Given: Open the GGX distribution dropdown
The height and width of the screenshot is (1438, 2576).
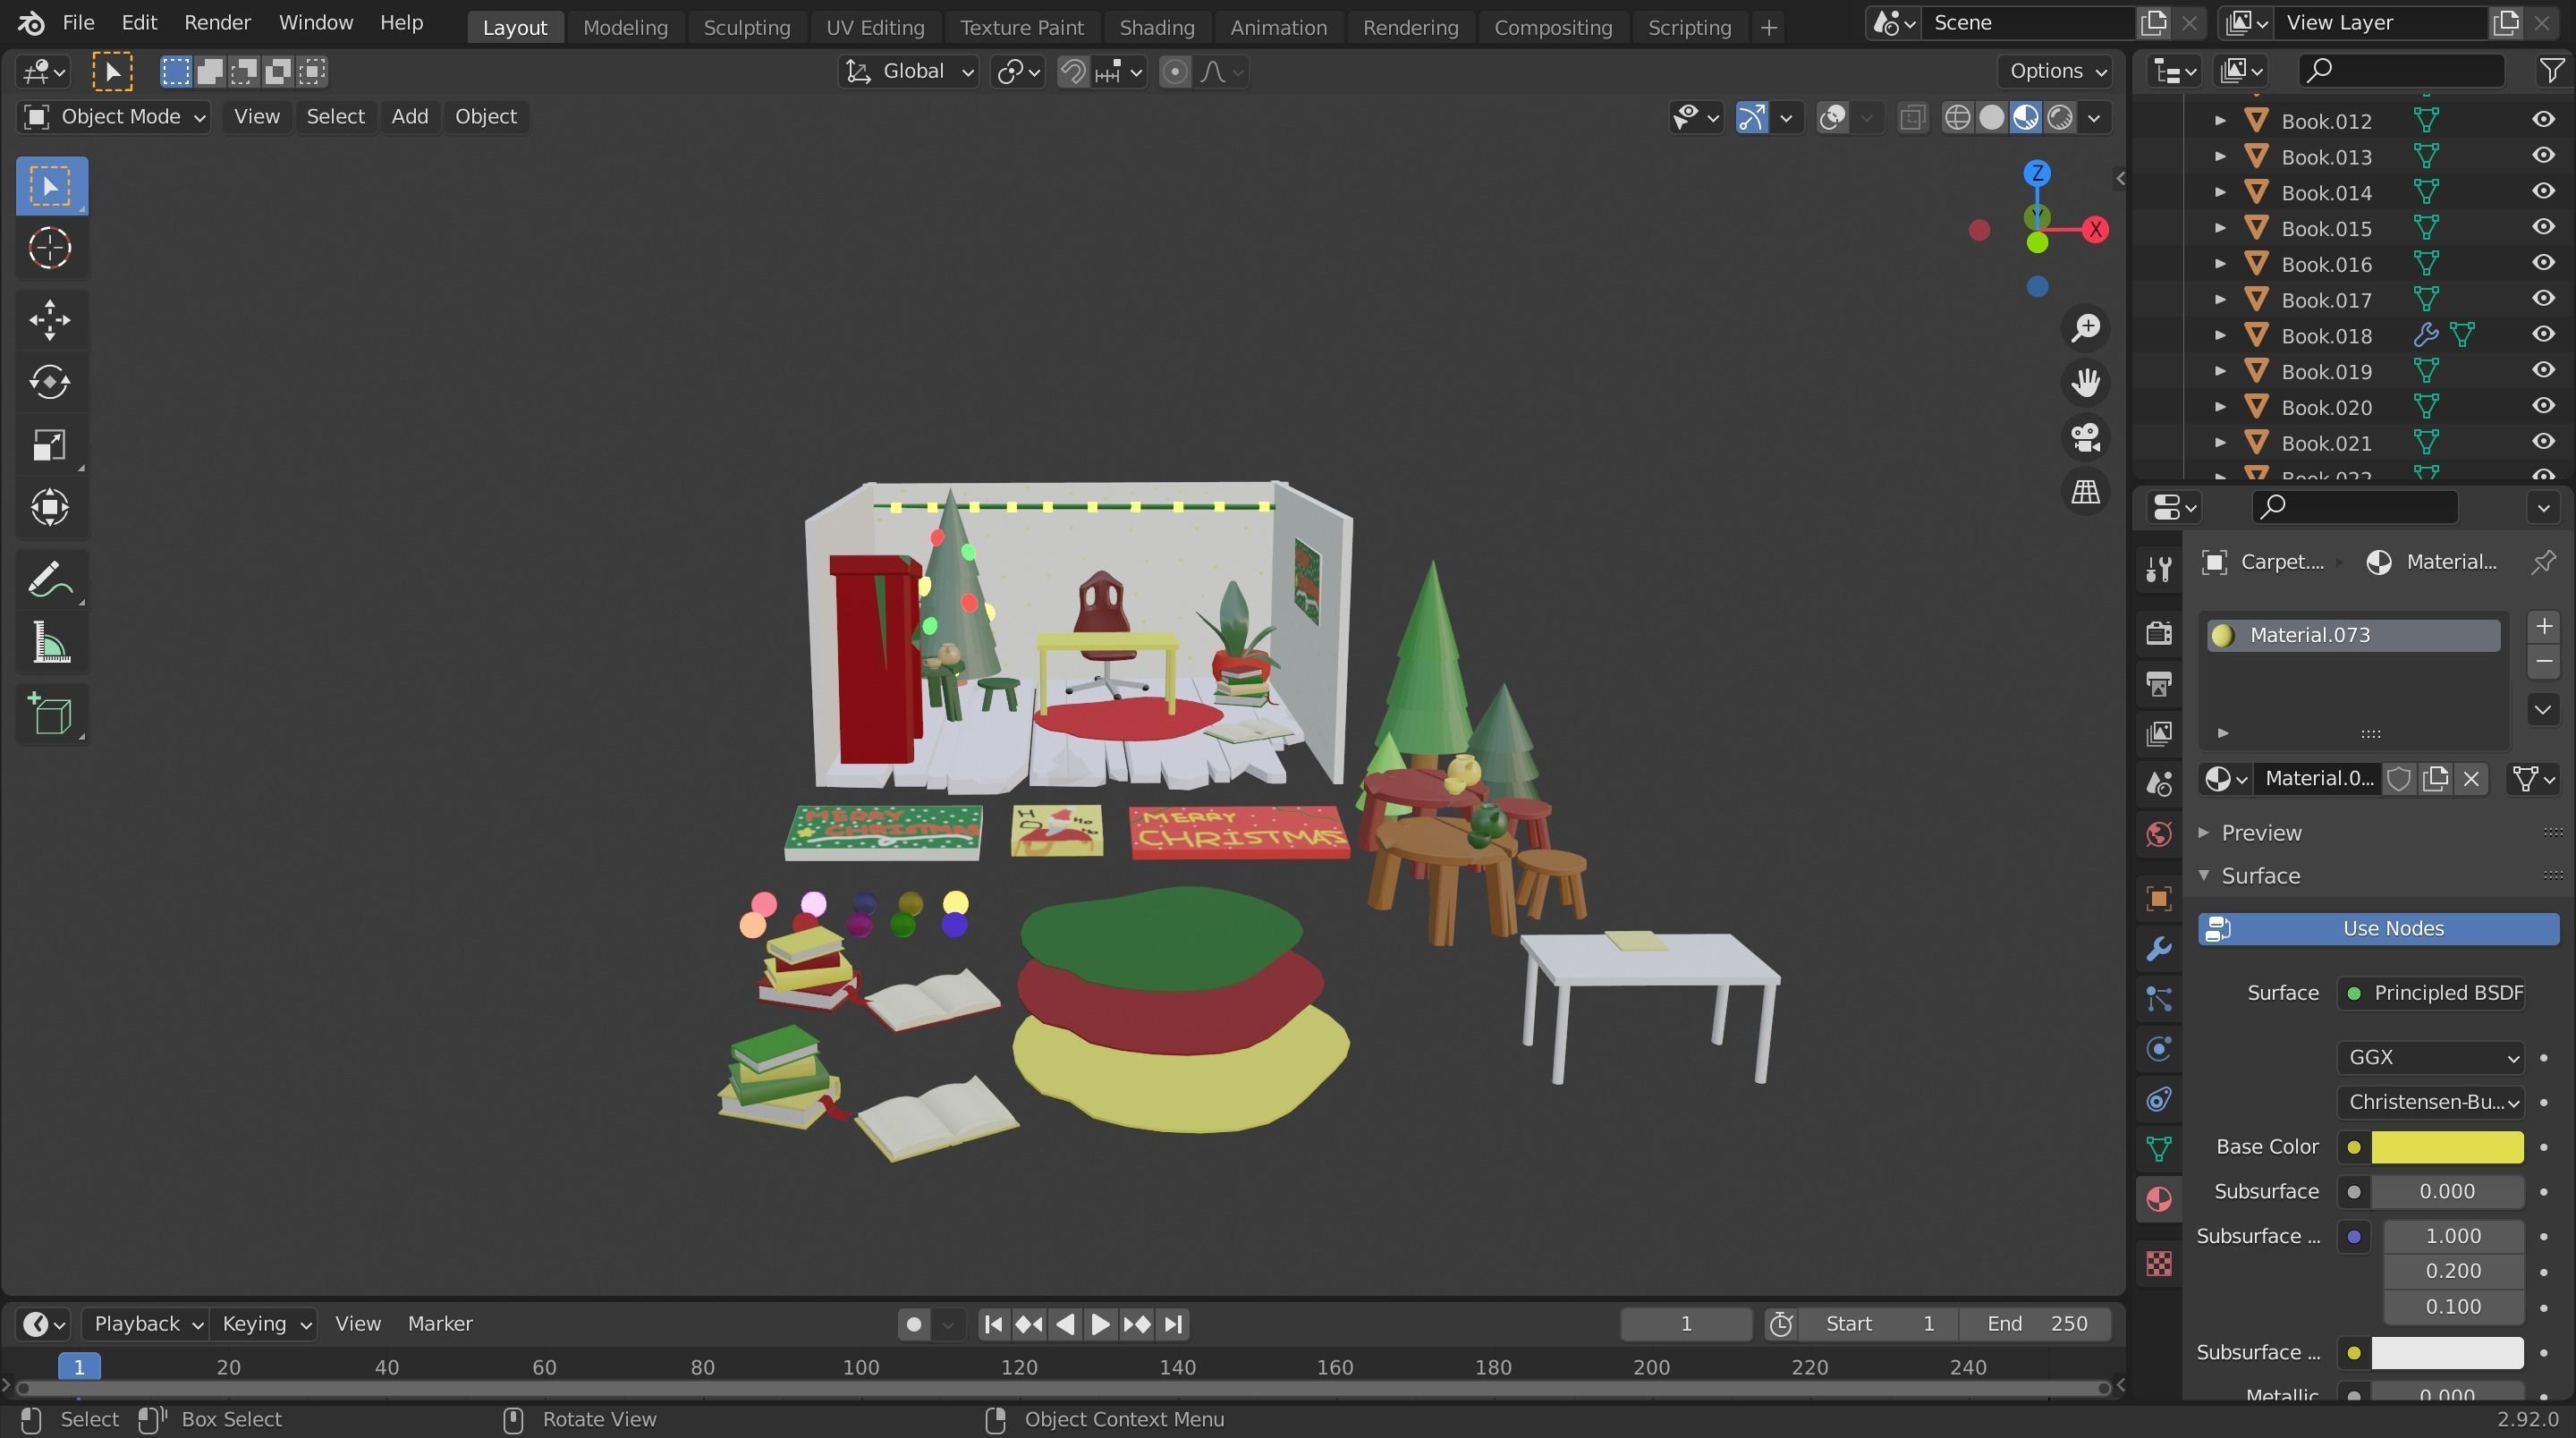Looking at the screenshot, I should point(2430,1057).
